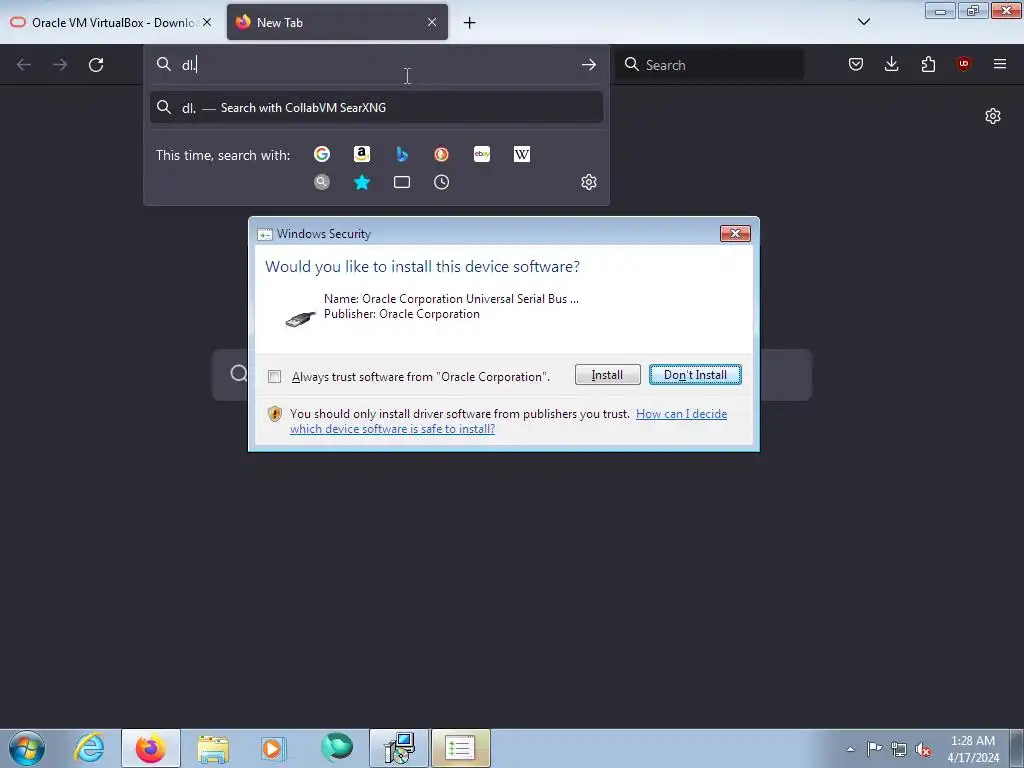Switch to Oracle VM VirtualBox Downloads tab
The height and width of the screenshot is (768, 1024).
tap(111, 23)
